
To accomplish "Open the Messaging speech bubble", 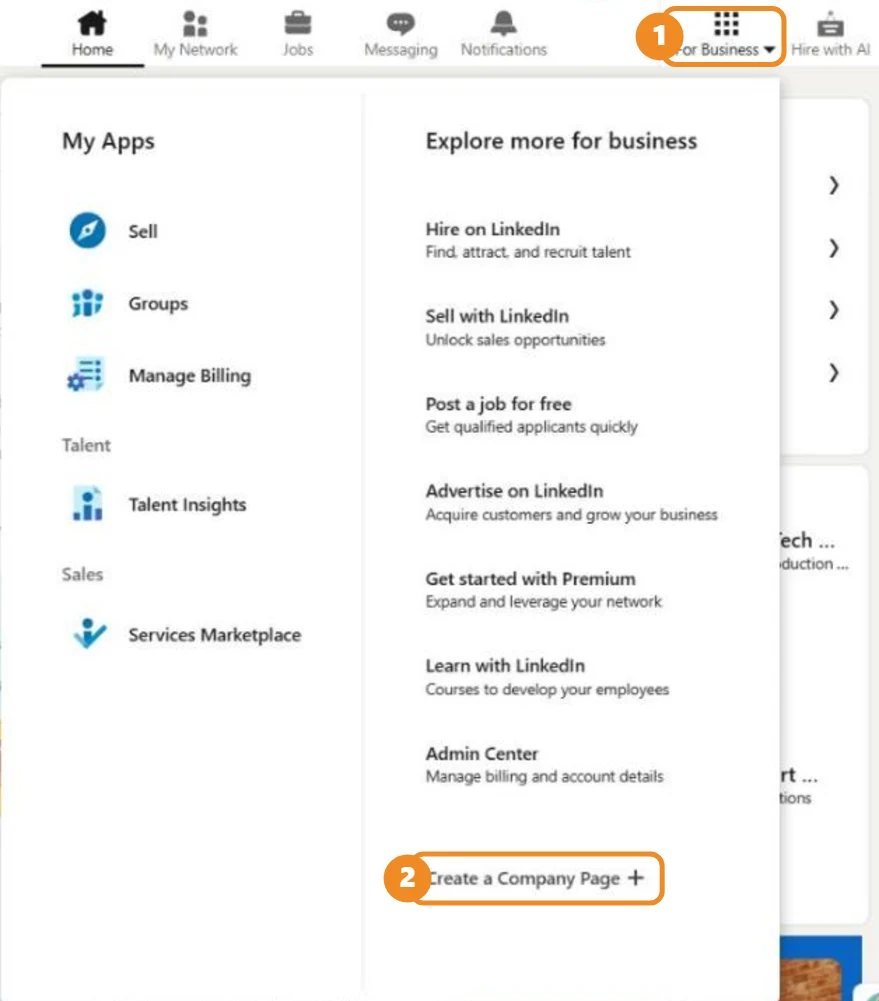I will tap(400, 24).
